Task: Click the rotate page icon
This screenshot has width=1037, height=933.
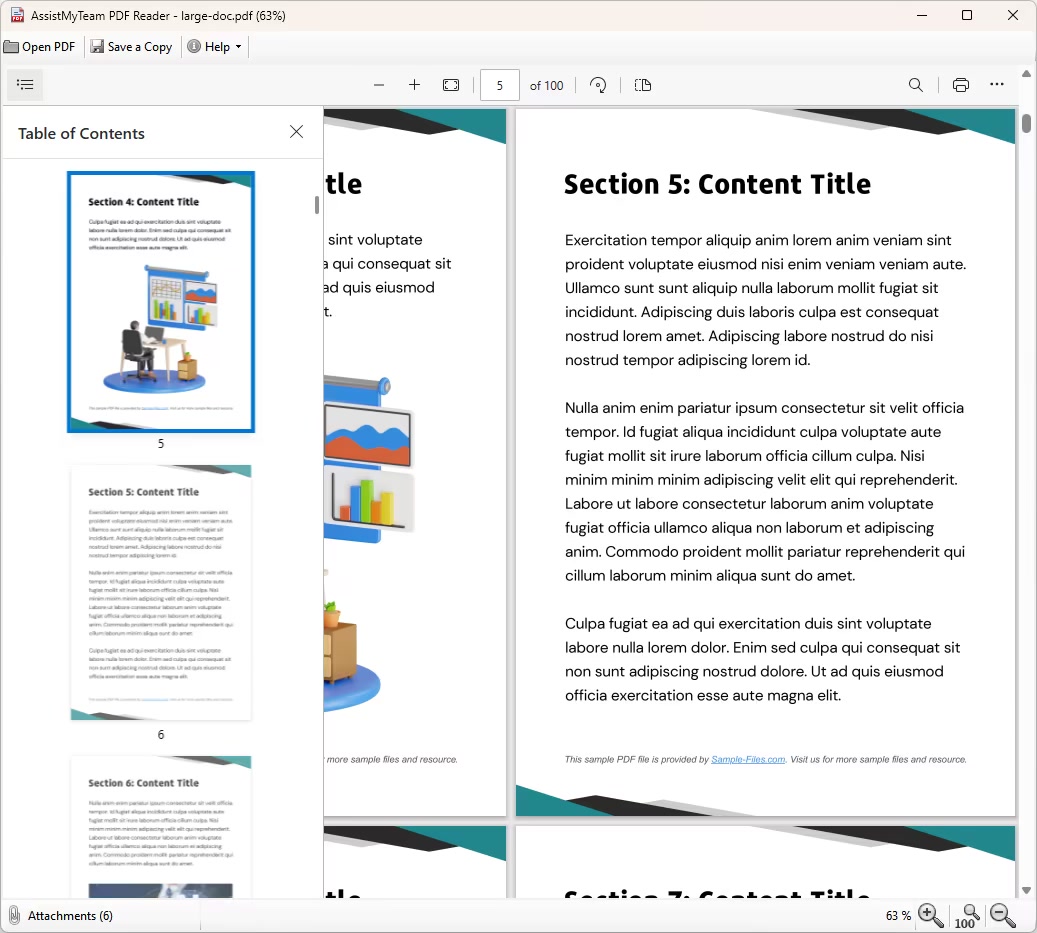Action: click(x=598, y=85)
